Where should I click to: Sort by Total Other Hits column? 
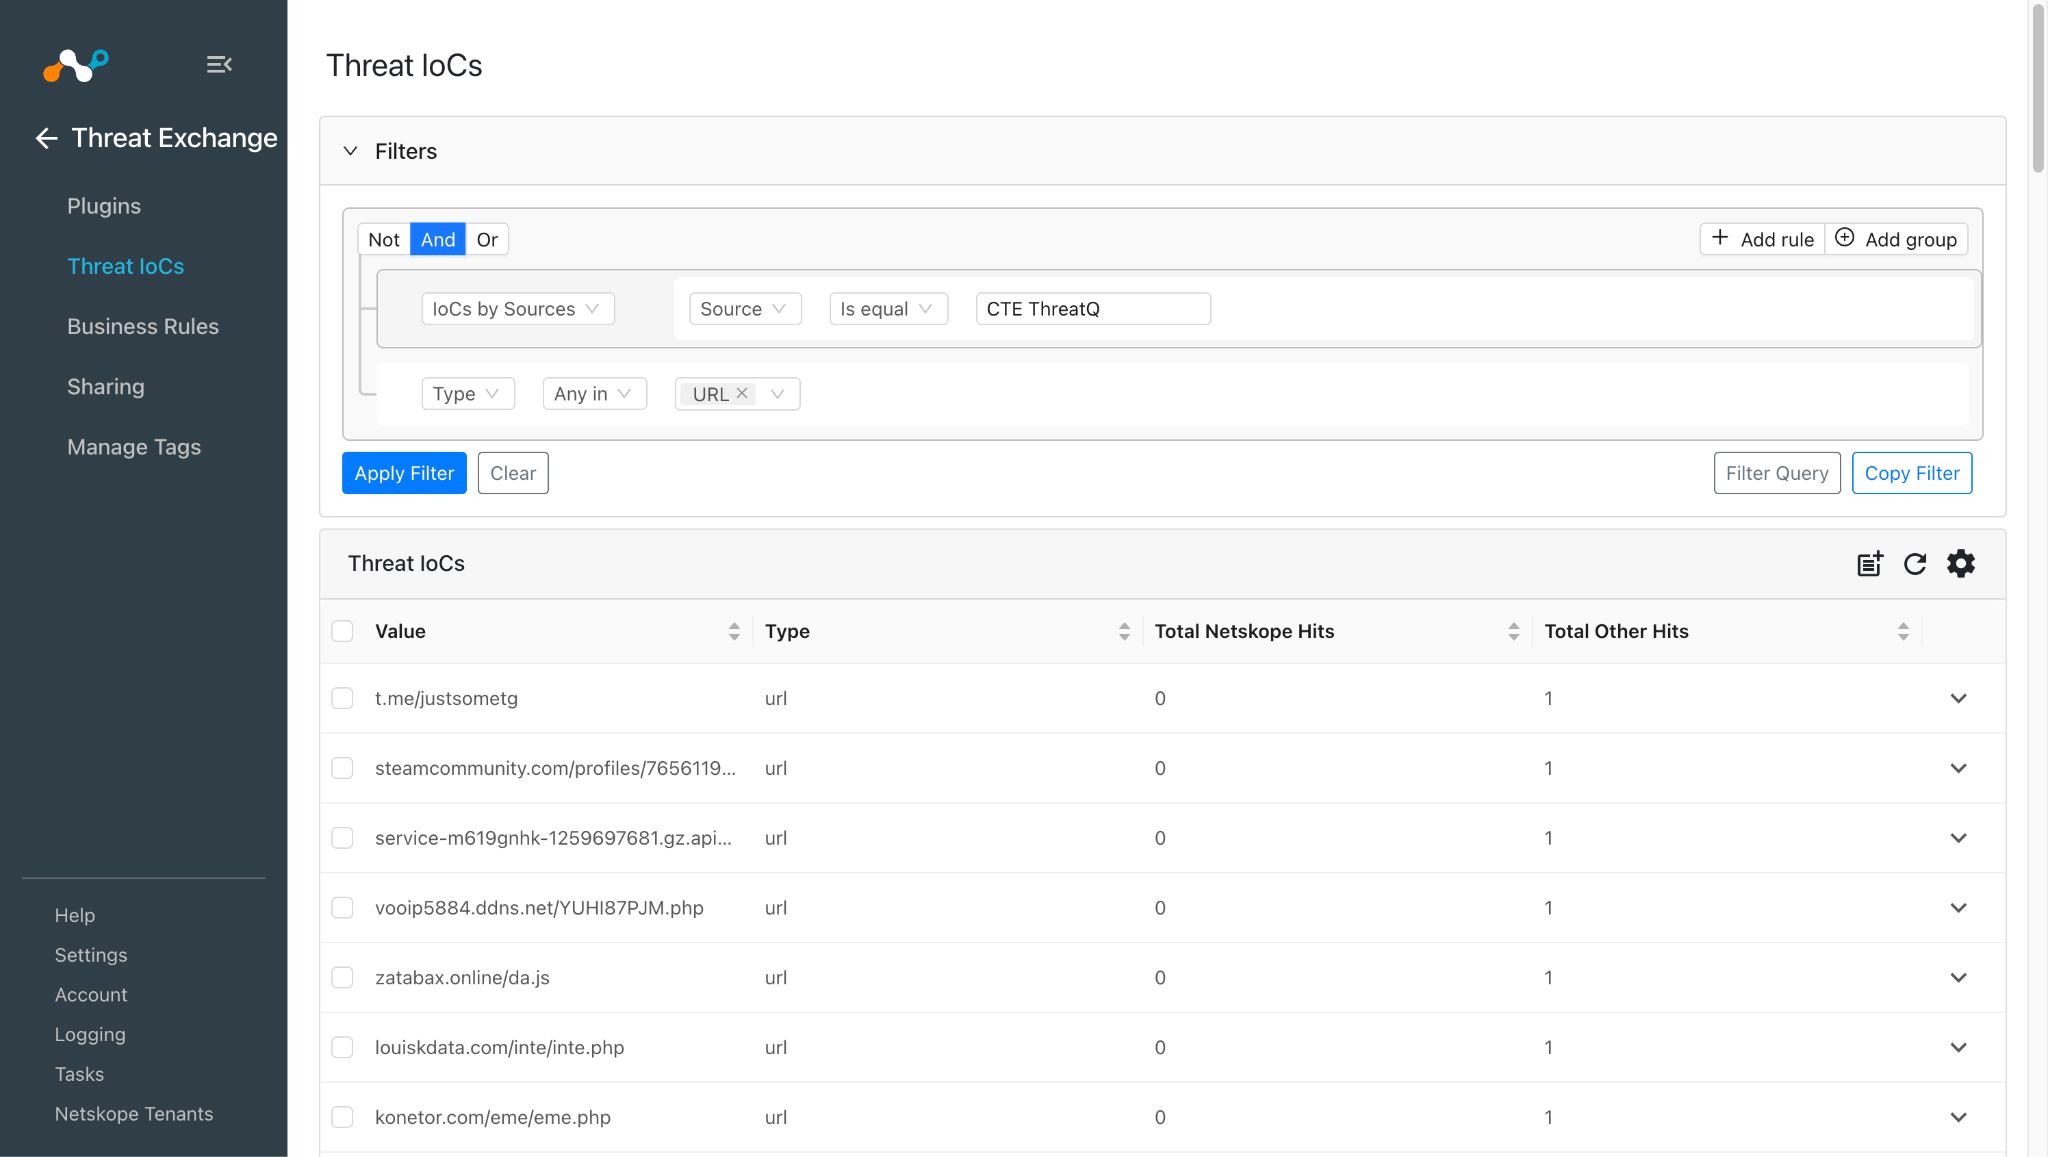pyautogui.click(x=1903, y=631)
